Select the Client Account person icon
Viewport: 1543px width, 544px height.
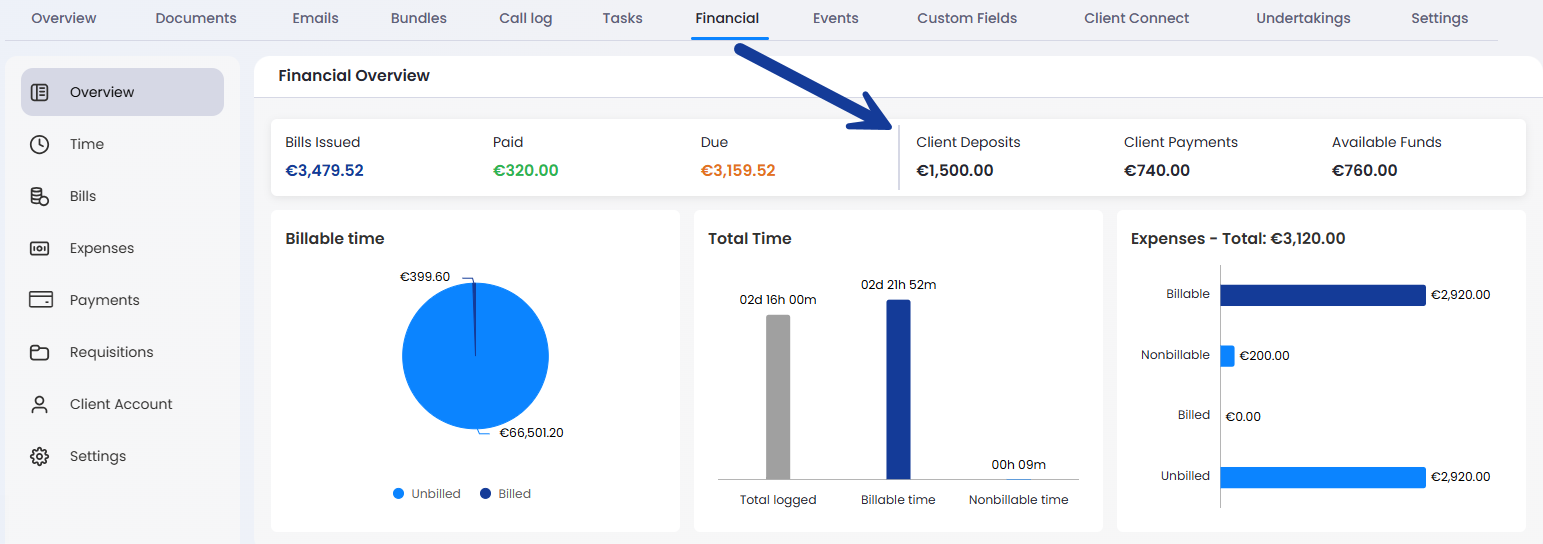coord(40,404)
